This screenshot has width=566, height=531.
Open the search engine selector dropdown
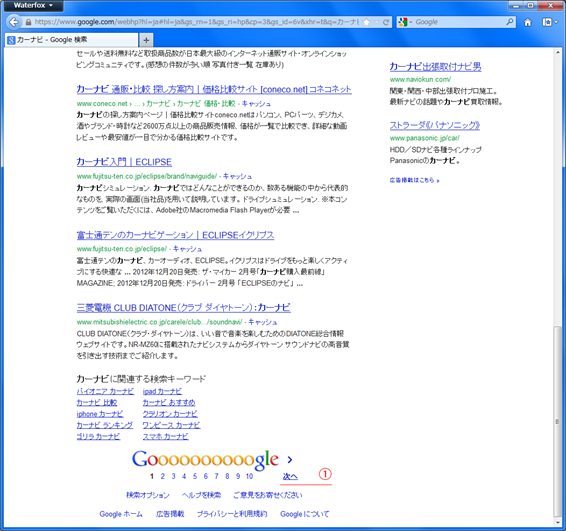click(405, 22)
